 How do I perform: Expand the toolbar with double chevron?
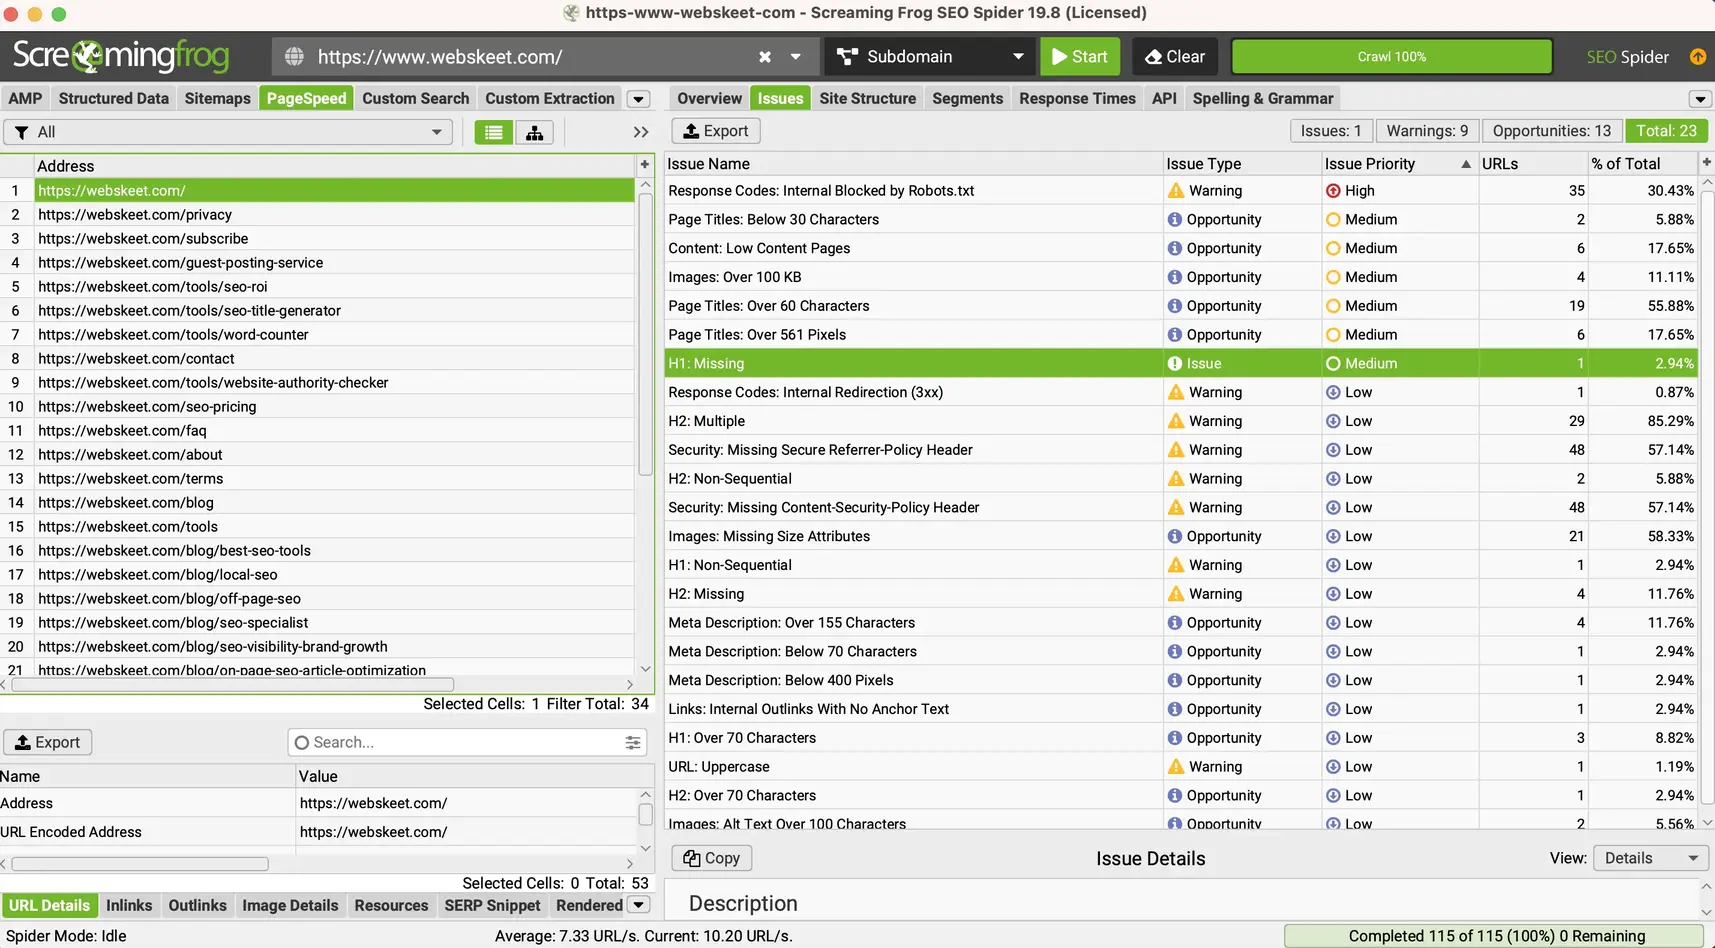pyautogui.click(x=641, y=132)
